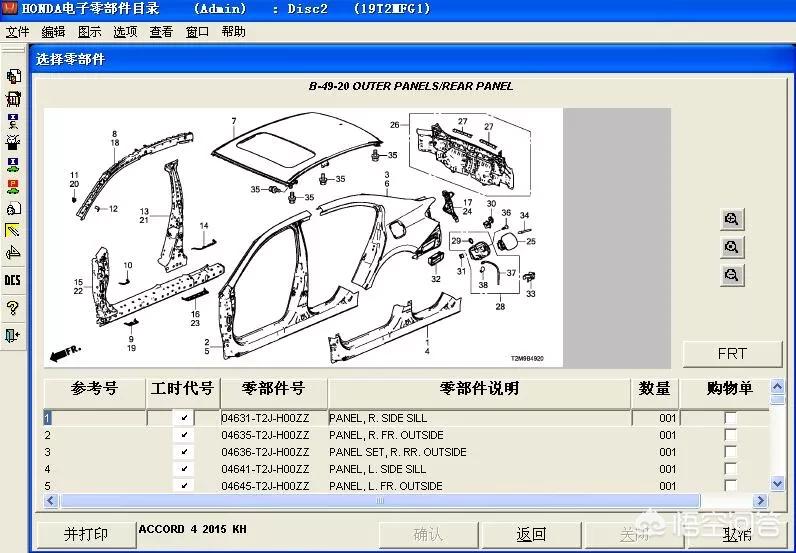Click the horizontal scrollbar left arrow
Screen dimensions: 796x553
coord(50,501)
